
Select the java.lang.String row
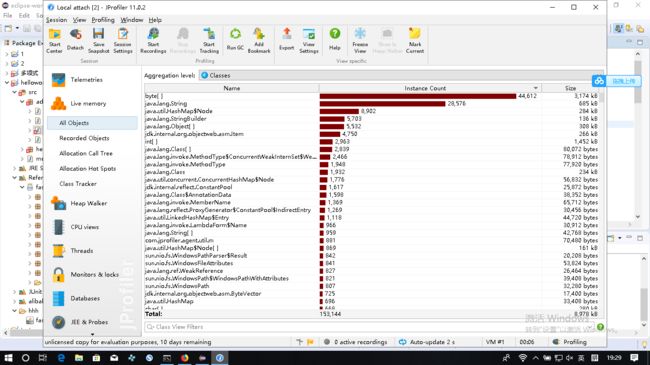click(x=372, y=104)
